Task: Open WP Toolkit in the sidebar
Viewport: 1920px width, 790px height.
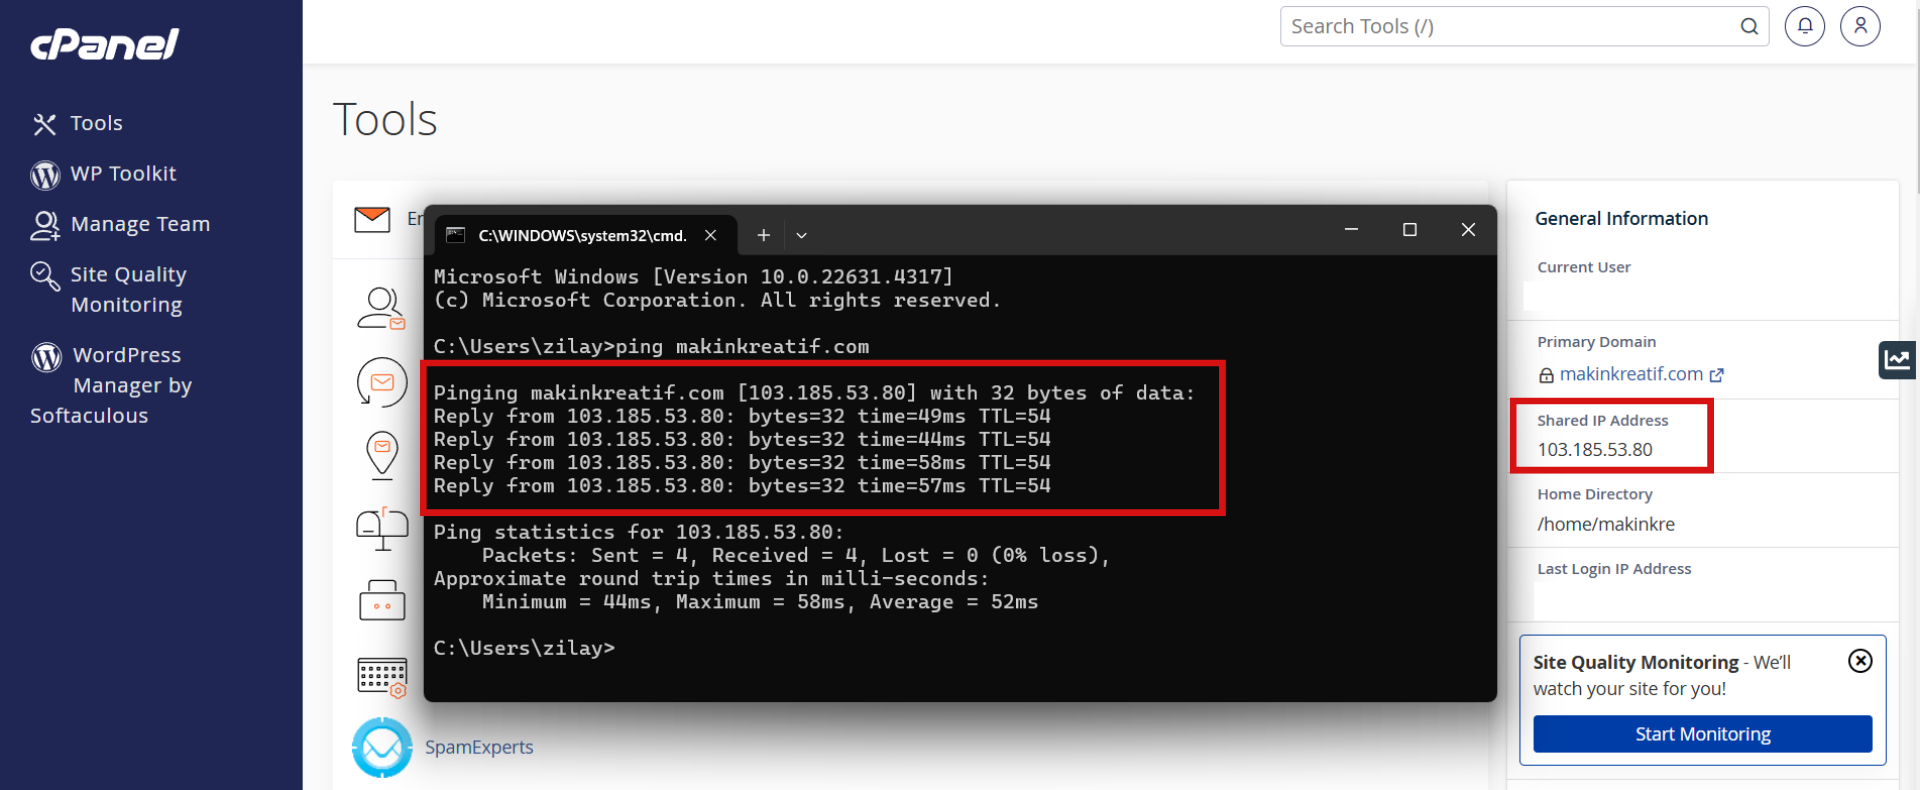Action: [123, 174]
